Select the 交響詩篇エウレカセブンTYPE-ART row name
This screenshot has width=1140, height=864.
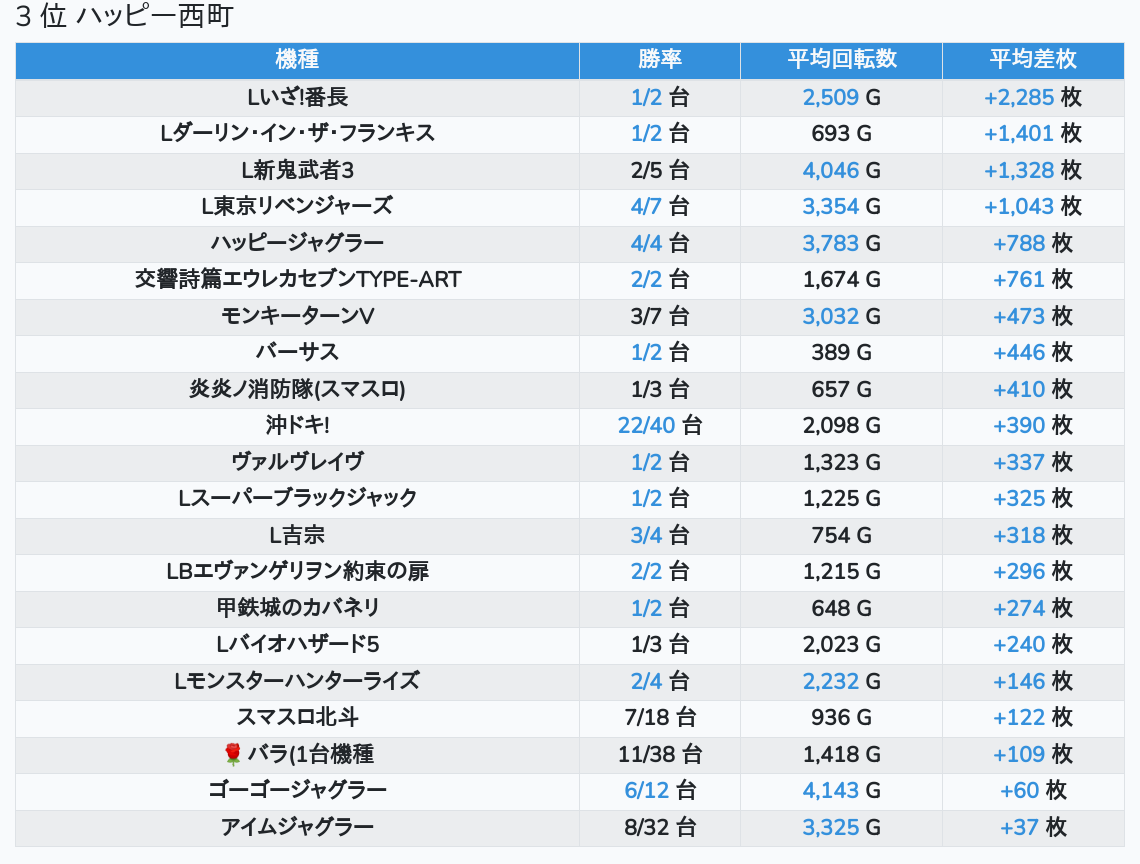click(x=297, y=279)
